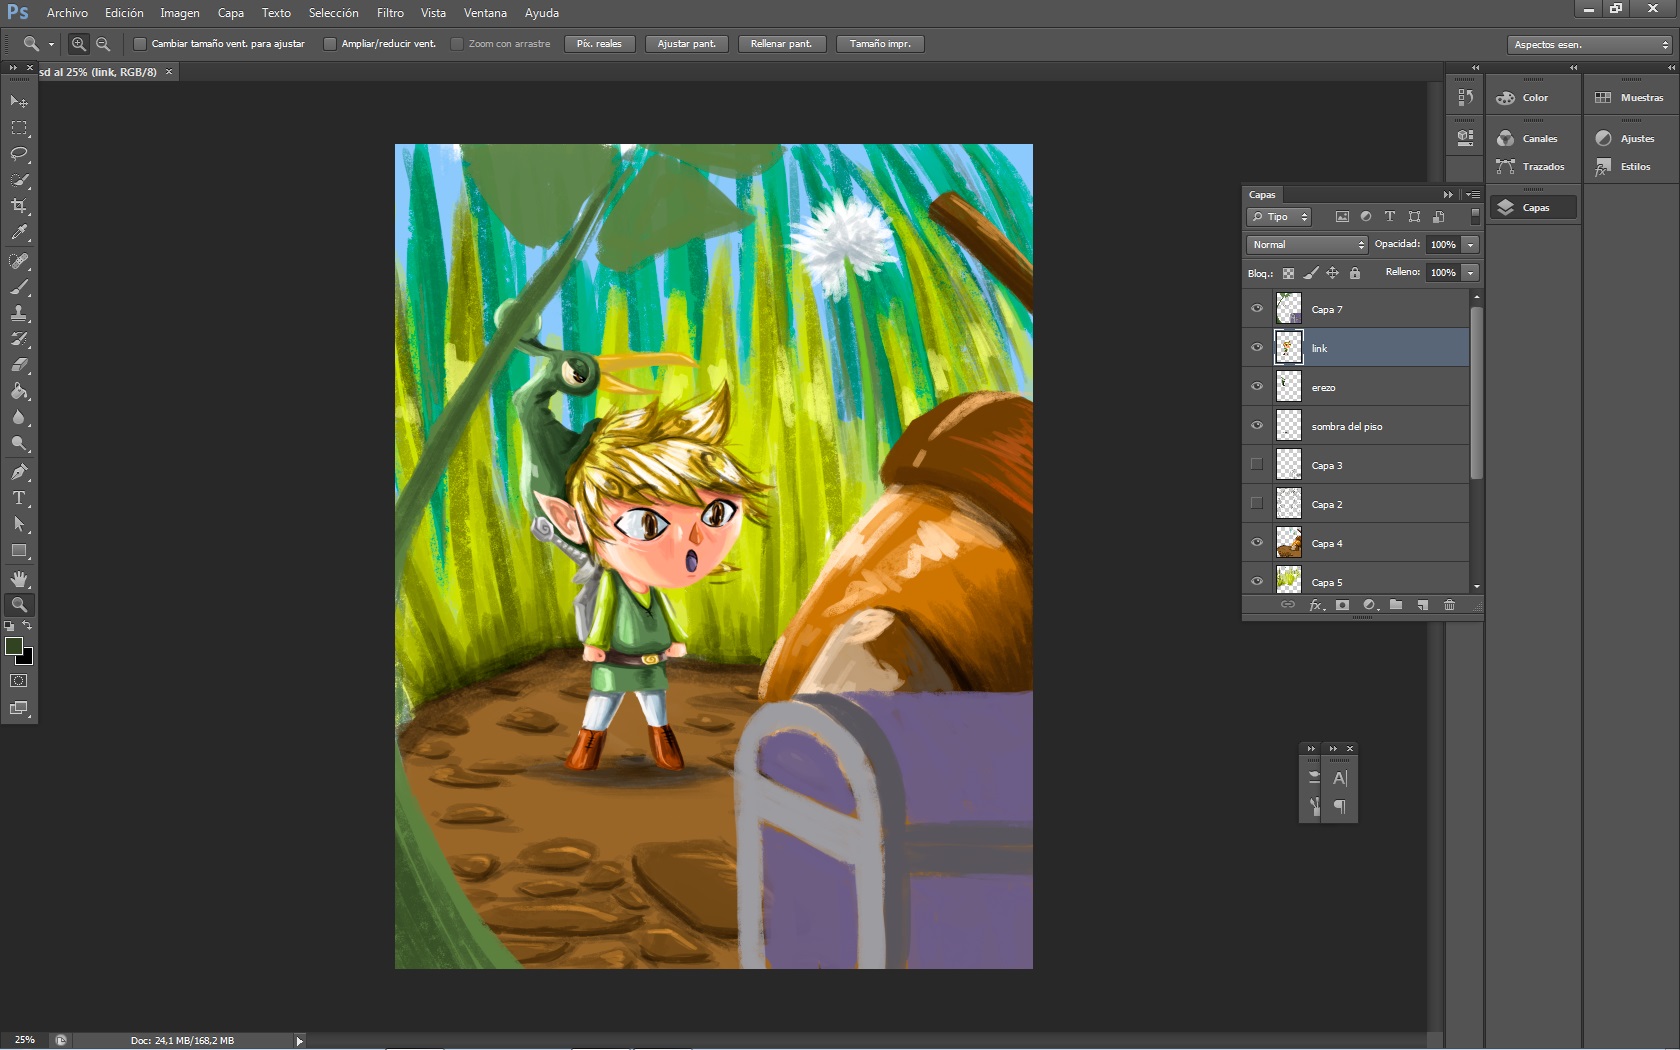The width and height of the screenshot is (1680, 1050).
Task: Open the 'Aspectos esen.' workspace selector
Action: 1586,44
